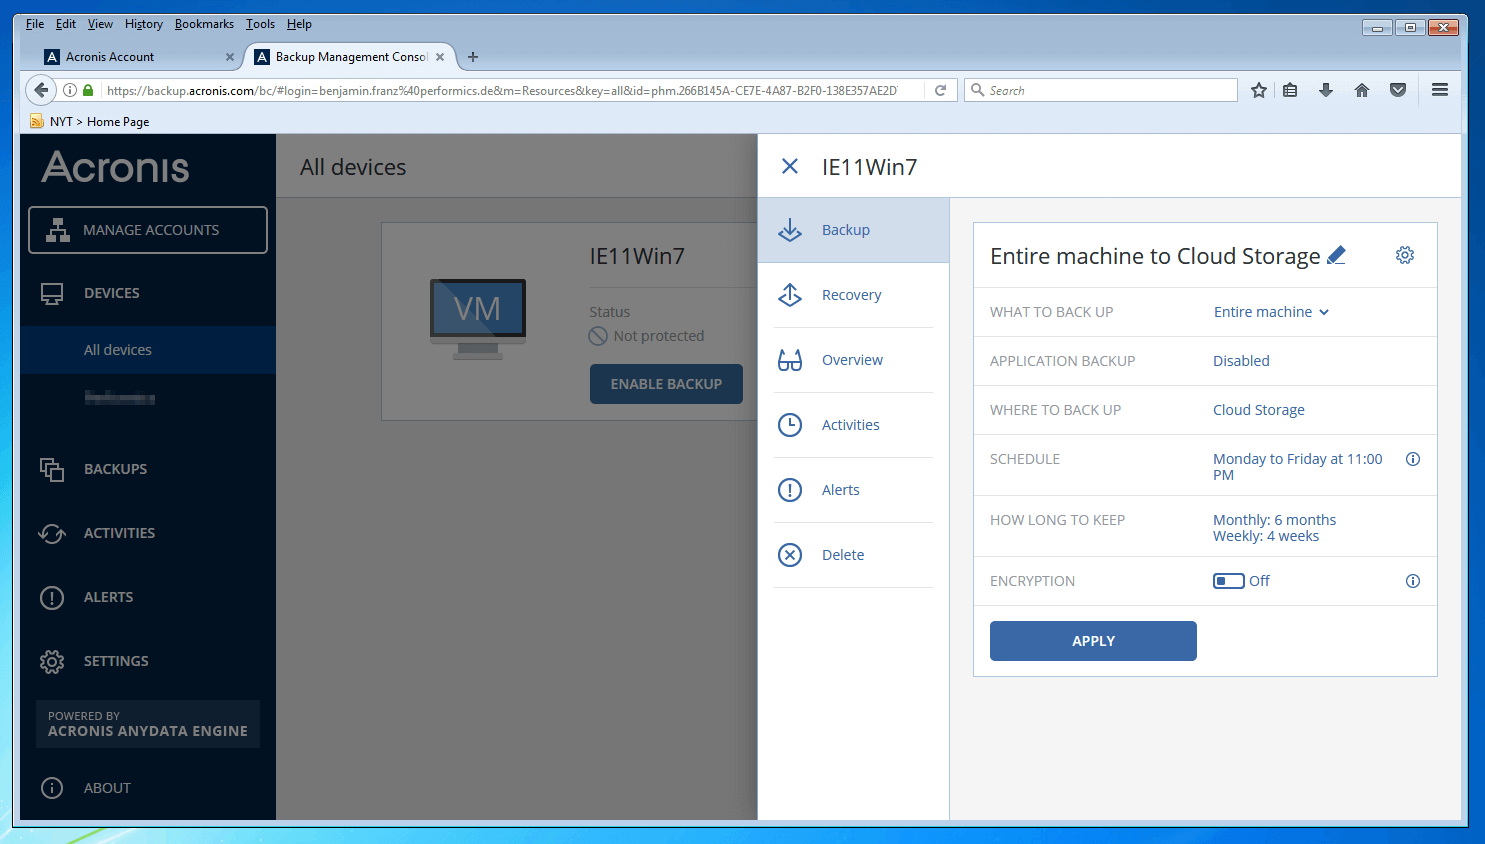The width and height of the screenshot is (1485, 844).
Task: Open Activities in the left sidebar
Action: click(x=119, y=533)
